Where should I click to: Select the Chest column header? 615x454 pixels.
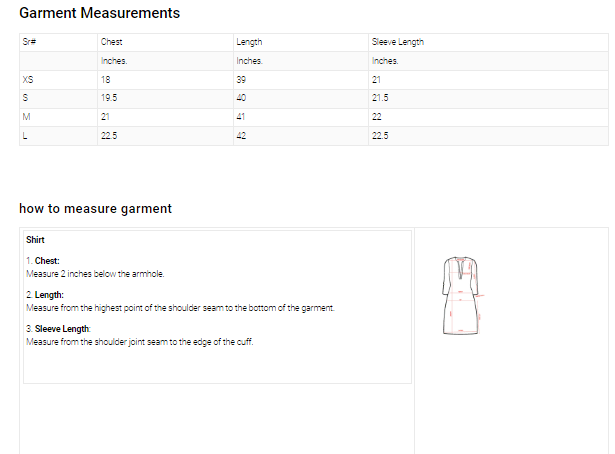click(111, 42)
